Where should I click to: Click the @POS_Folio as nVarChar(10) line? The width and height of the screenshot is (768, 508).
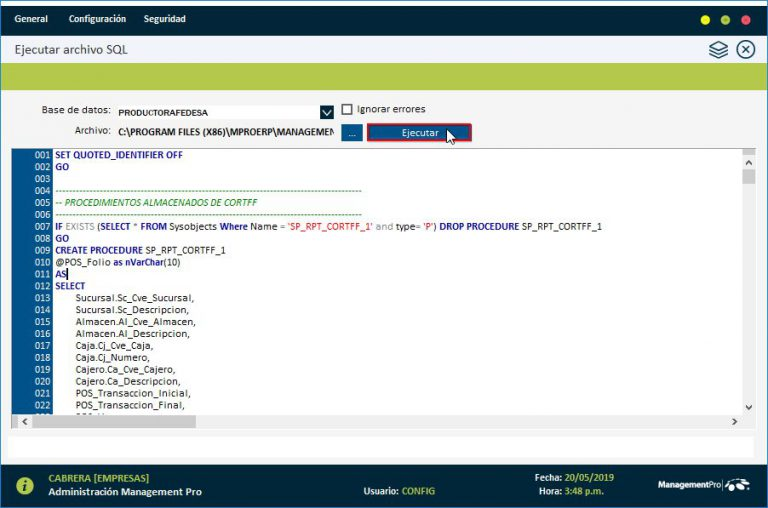[118, 262]
